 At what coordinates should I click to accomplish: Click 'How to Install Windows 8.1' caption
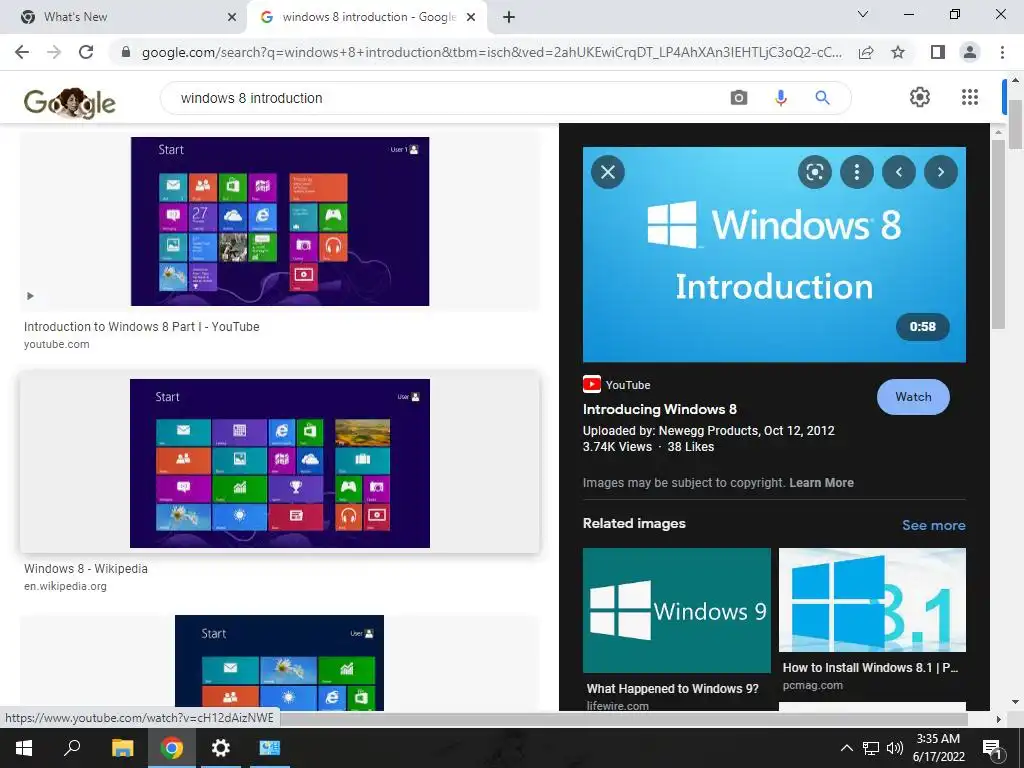[x=871, y=667]
